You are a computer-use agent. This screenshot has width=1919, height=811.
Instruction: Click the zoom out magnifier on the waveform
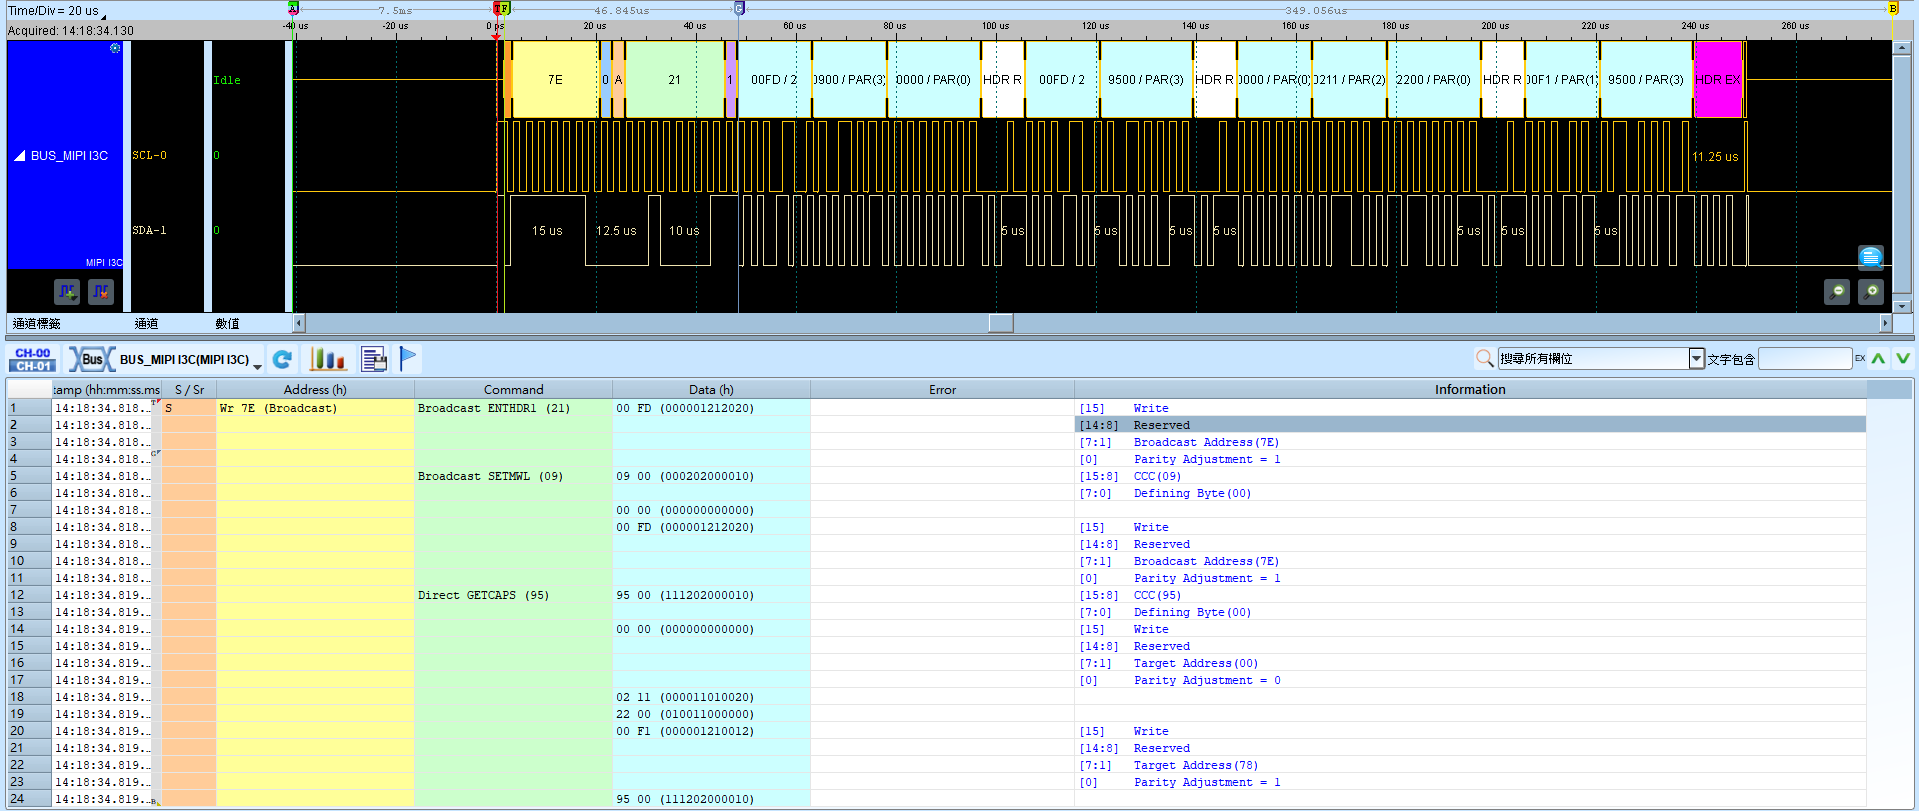coord(1837,291)
